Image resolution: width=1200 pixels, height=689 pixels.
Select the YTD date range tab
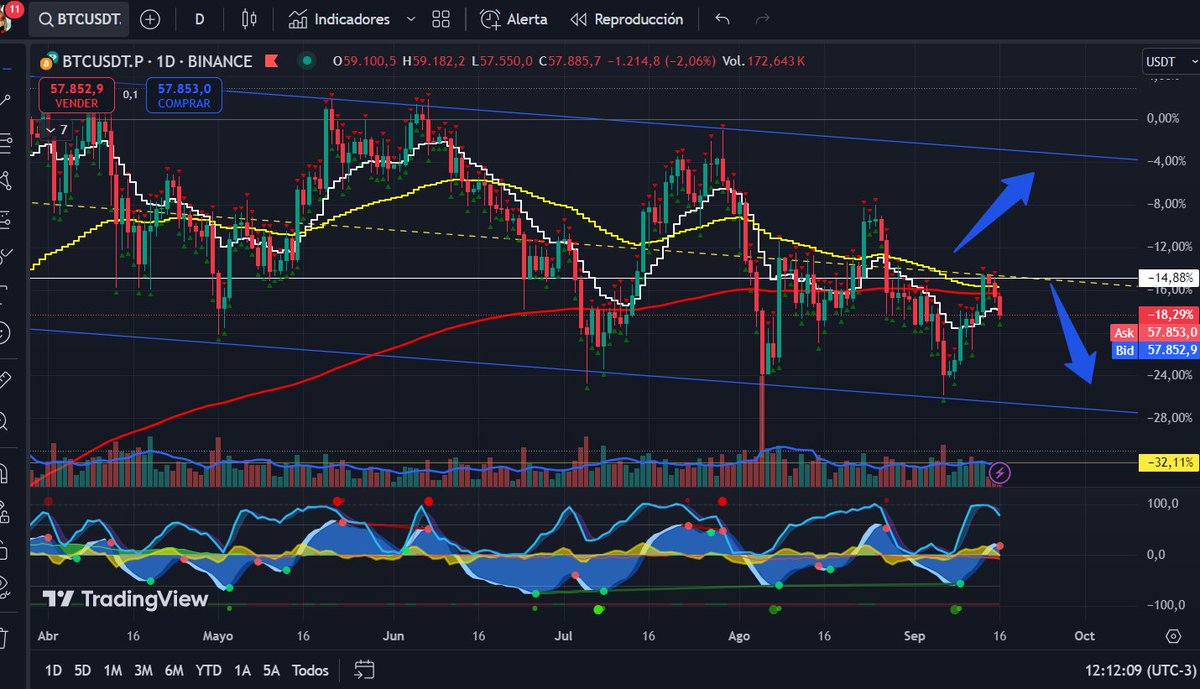[x=209, y=669]
